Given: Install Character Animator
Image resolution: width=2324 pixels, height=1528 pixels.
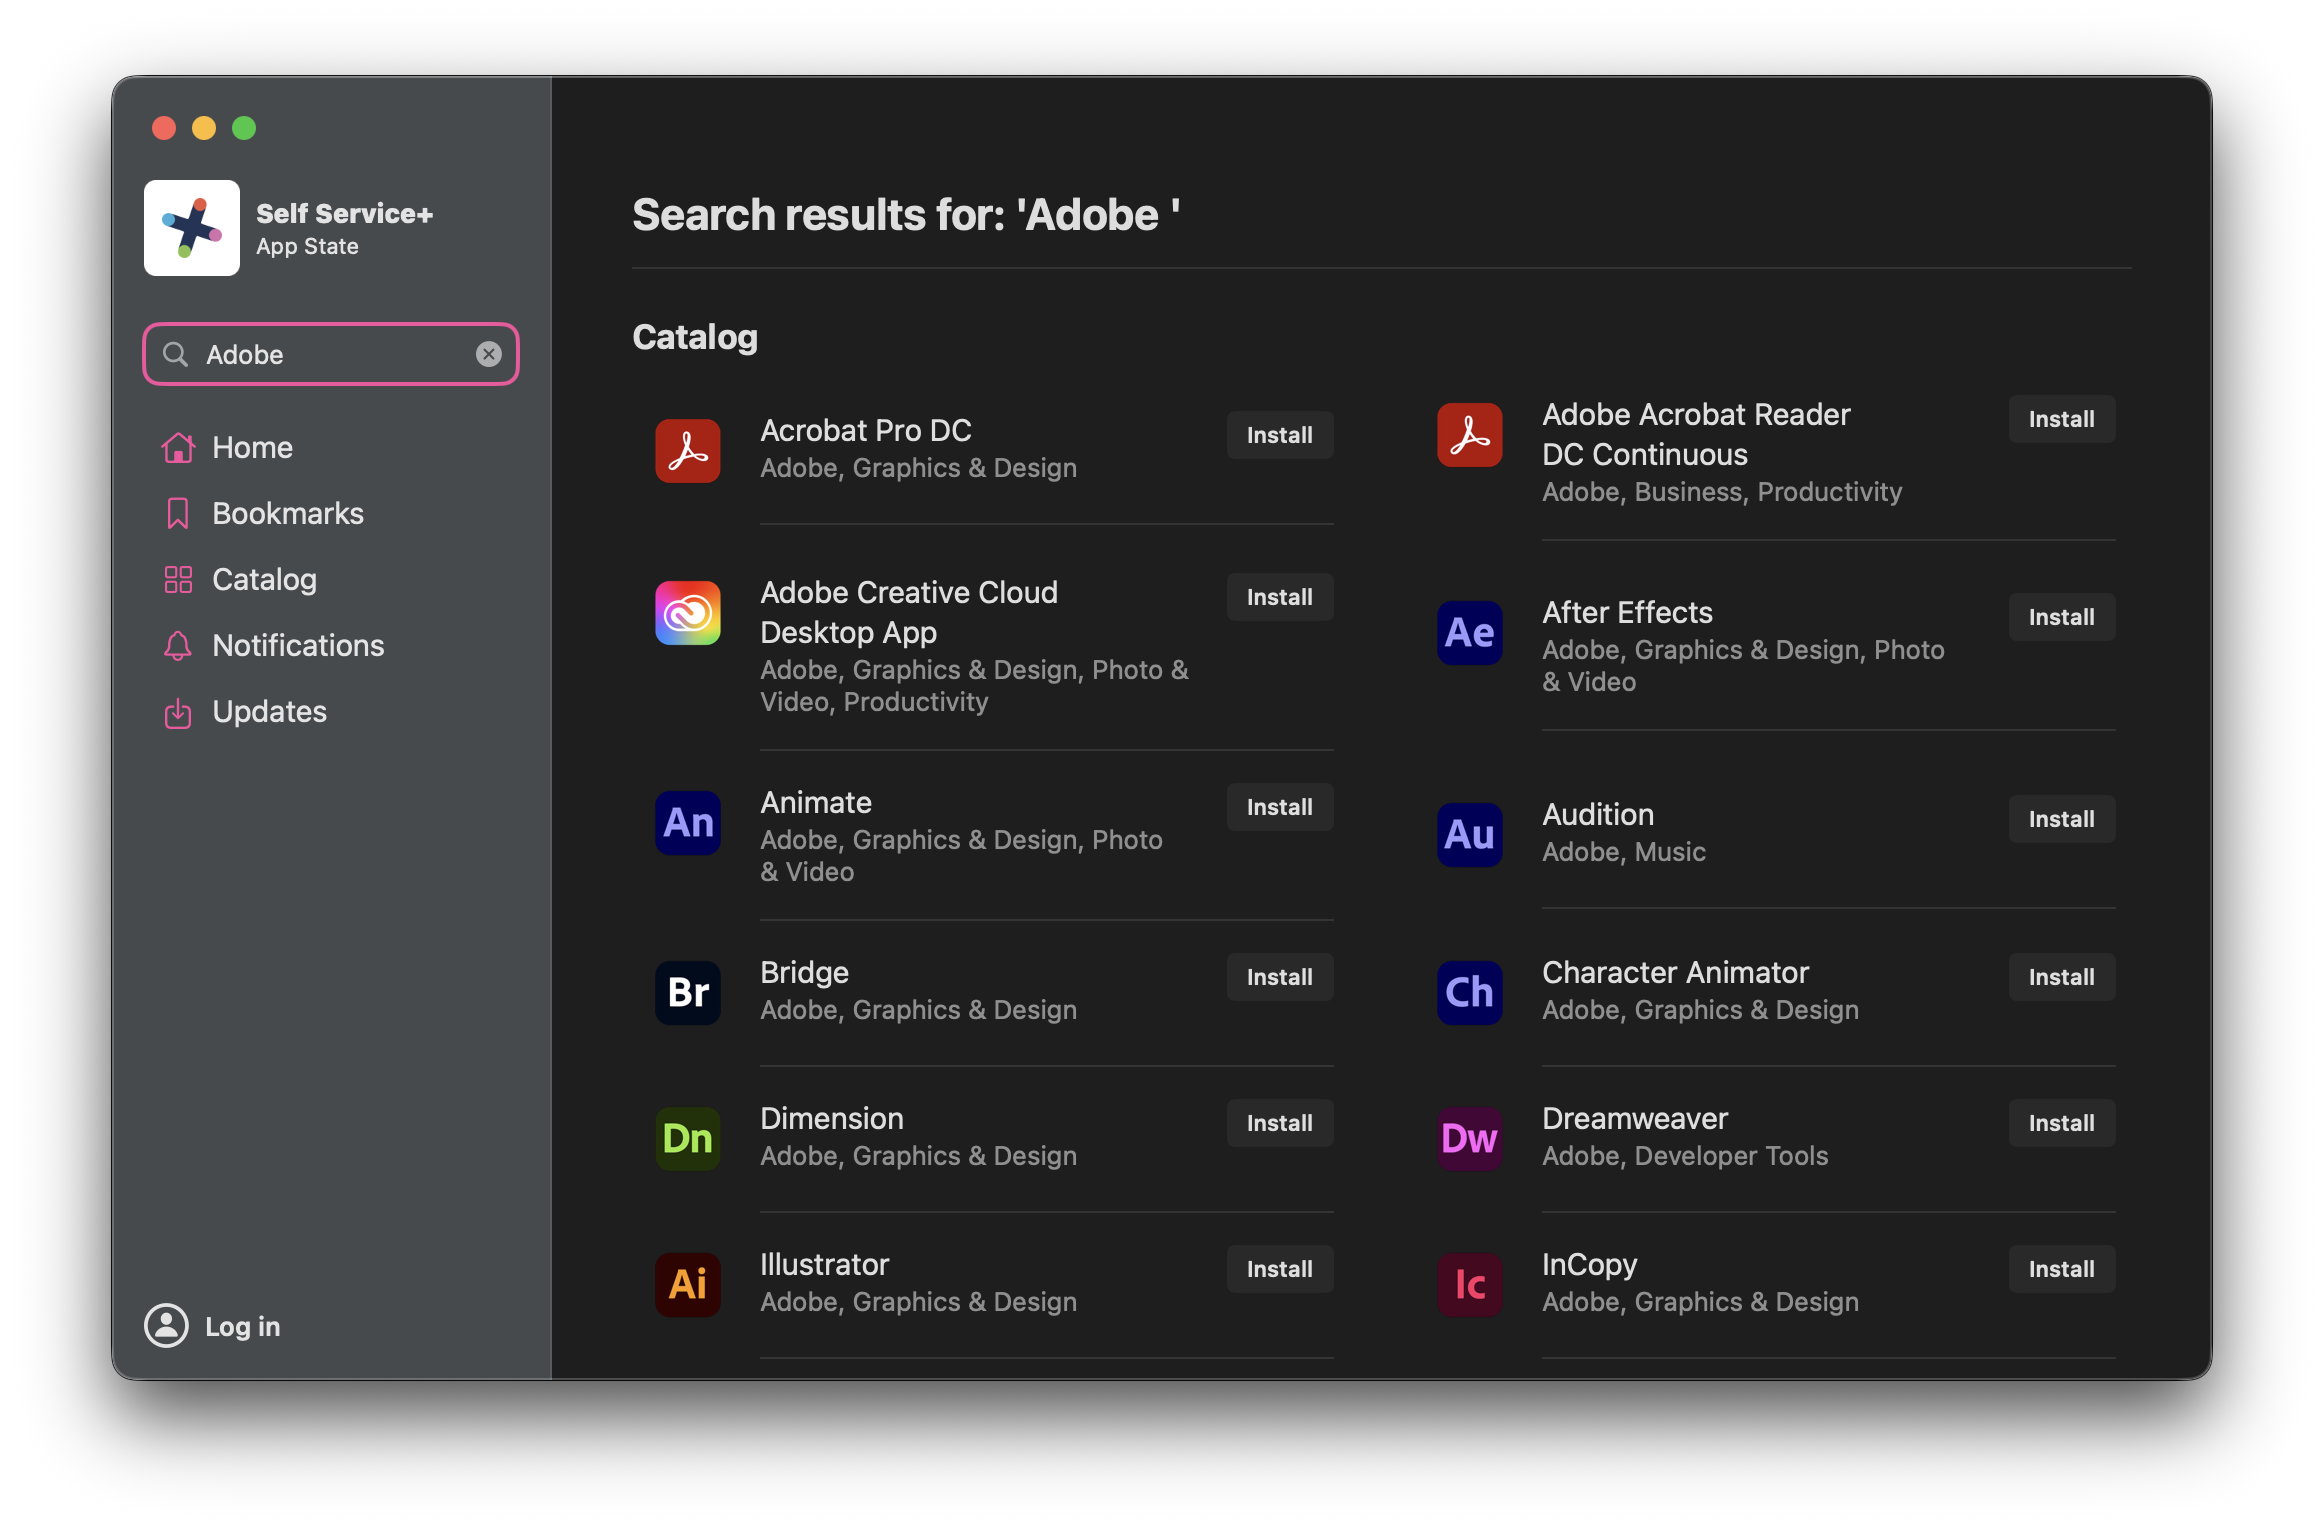Looking at the screenshot, I should pos(2060,977).
